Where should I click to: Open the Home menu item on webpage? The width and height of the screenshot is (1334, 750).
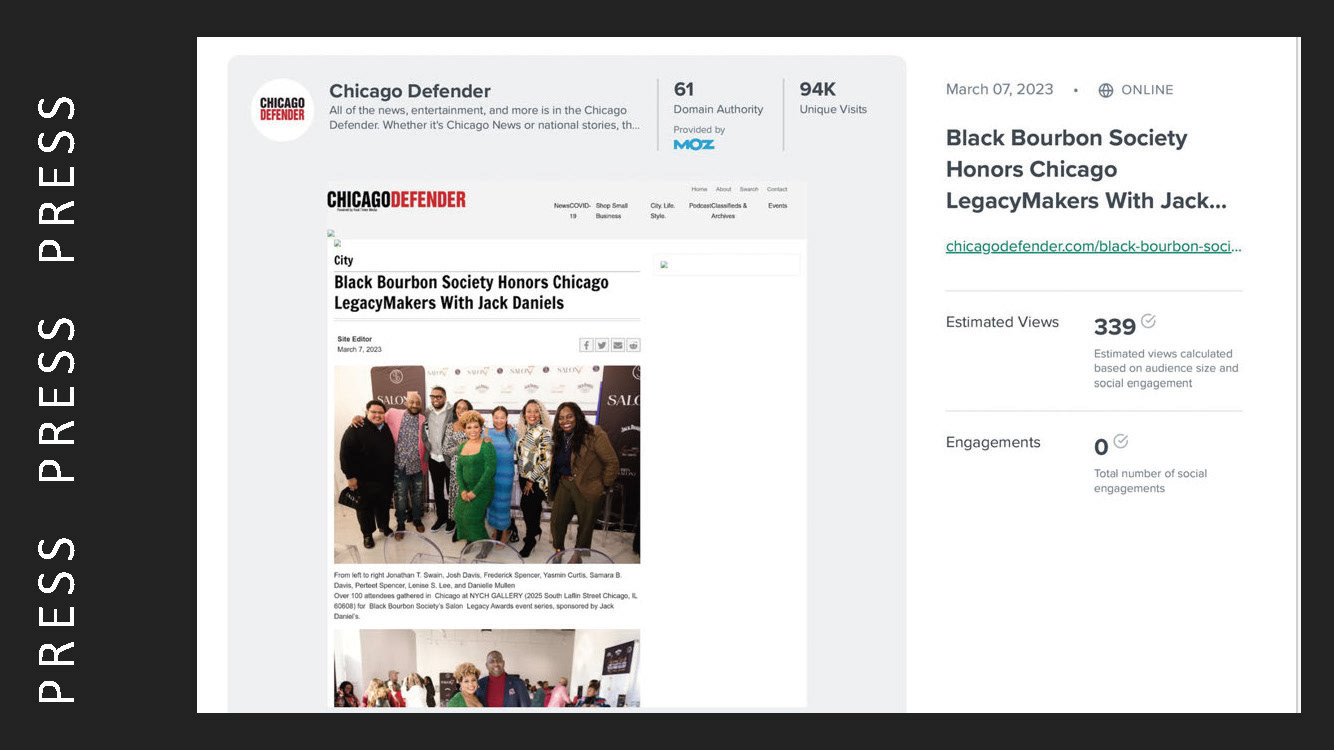699,189
